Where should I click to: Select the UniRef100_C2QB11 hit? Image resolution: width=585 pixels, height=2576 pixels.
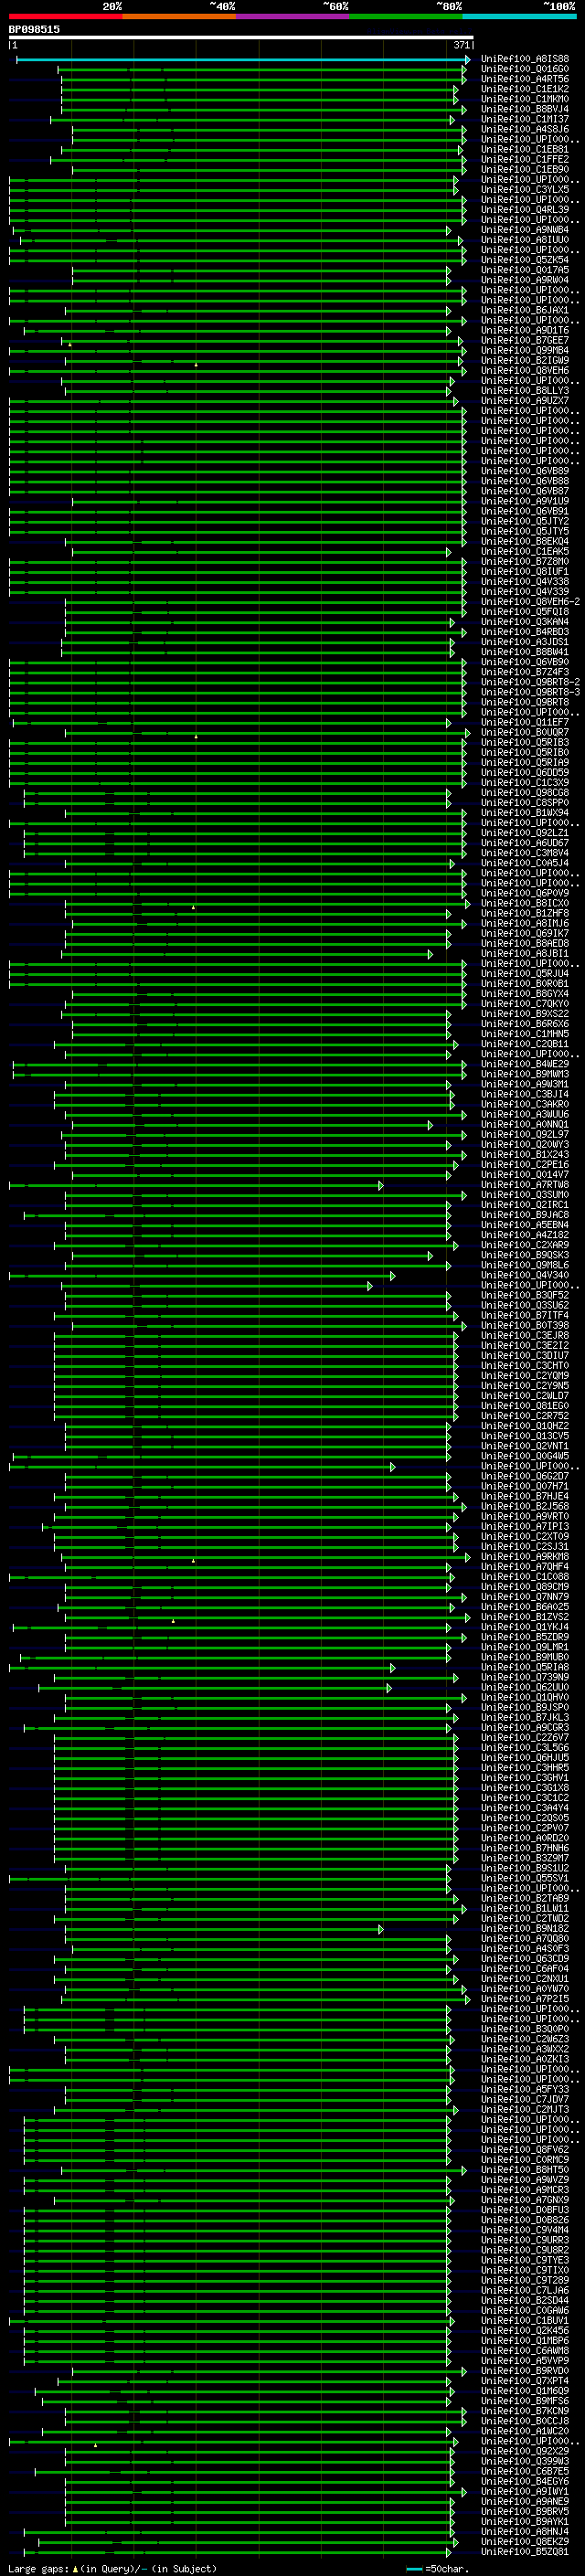point(525,1044)
